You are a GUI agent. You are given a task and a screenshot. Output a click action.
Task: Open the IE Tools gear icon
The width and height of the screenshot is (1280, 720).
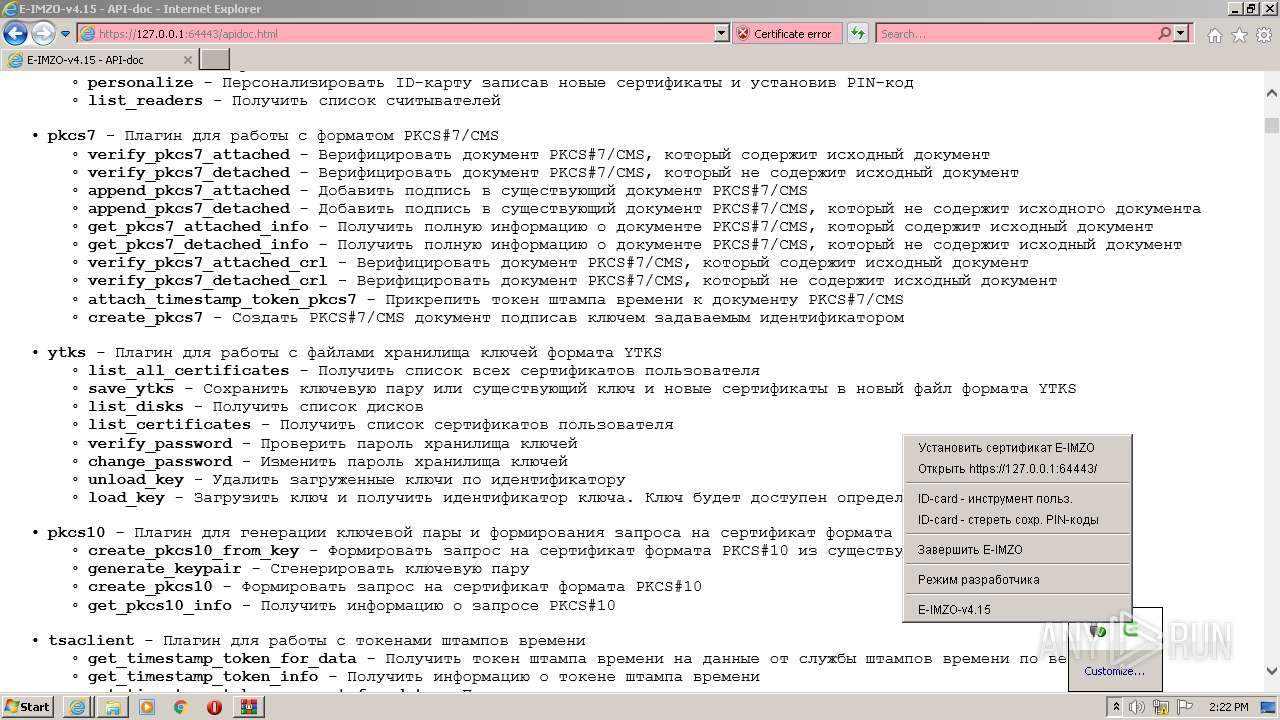1264,35
